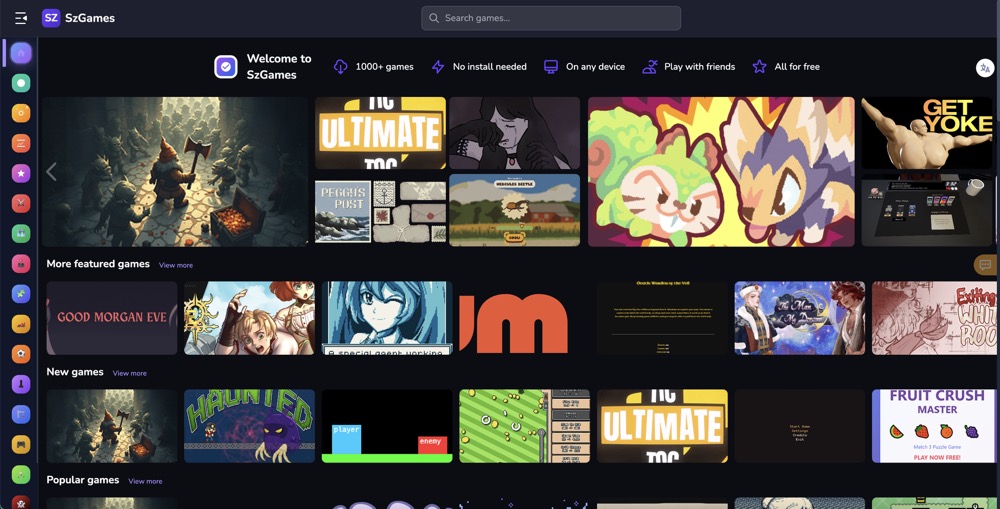Open the purple star category in sidebar
1000x509 pixels.
click(21, 174)
